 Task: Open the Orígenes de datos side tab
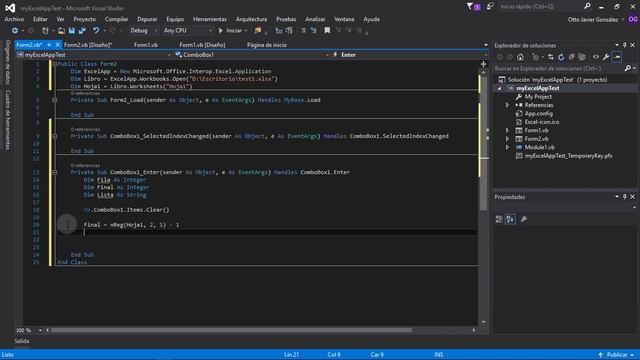pyautogui.click(x=7, y=62)
